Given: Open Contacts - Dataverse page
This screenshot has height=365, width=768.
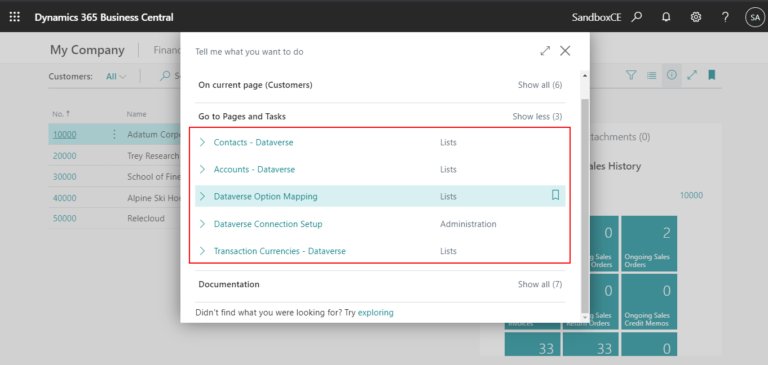Looking at the screenshot, I should 253,143.
